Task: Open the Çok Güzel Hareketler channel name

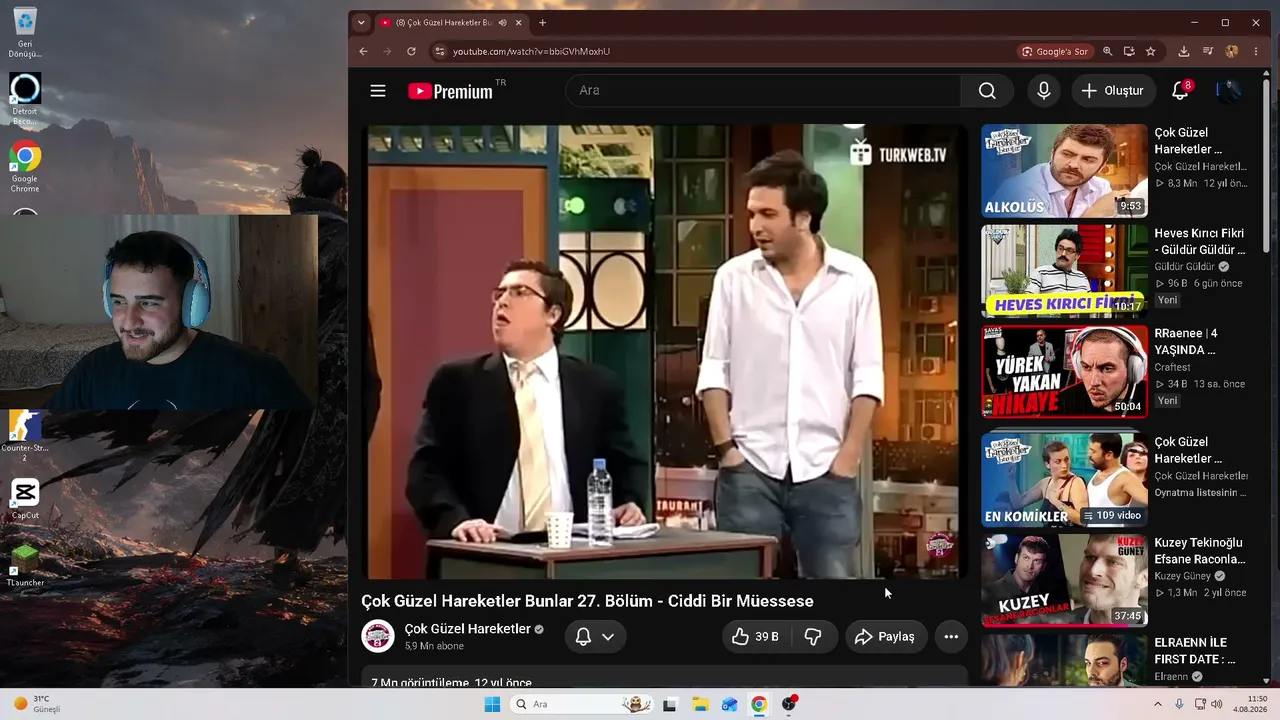Action: [467, 629]
